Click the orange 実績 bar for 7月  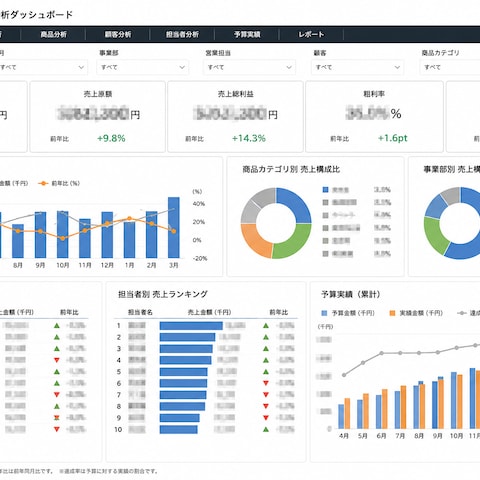click(x=403, y=407)
